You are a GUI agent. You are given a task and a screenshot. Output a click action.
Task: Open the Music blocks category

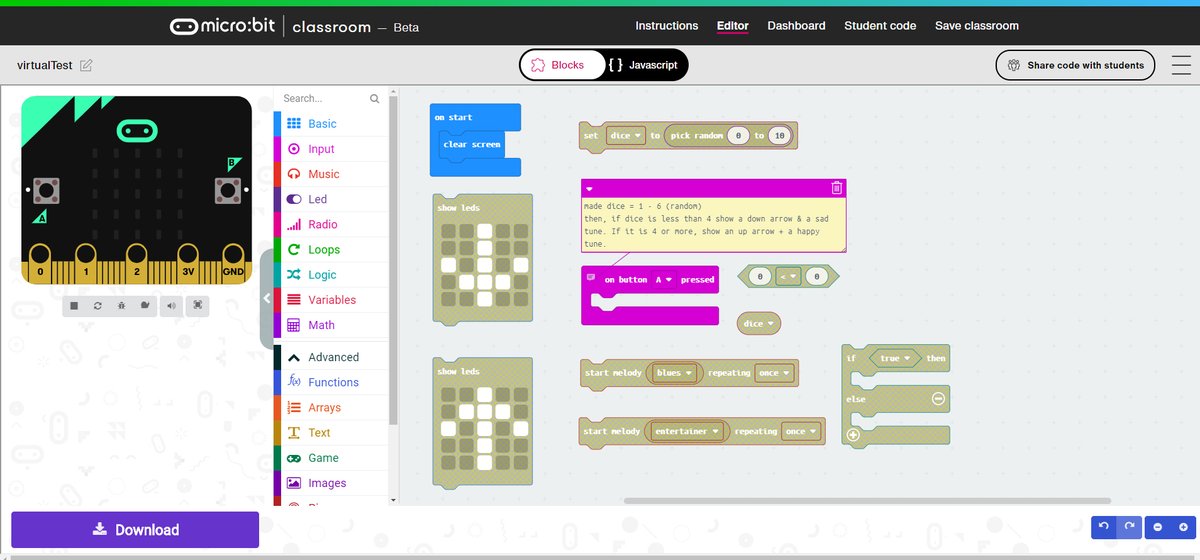point(330,174)
